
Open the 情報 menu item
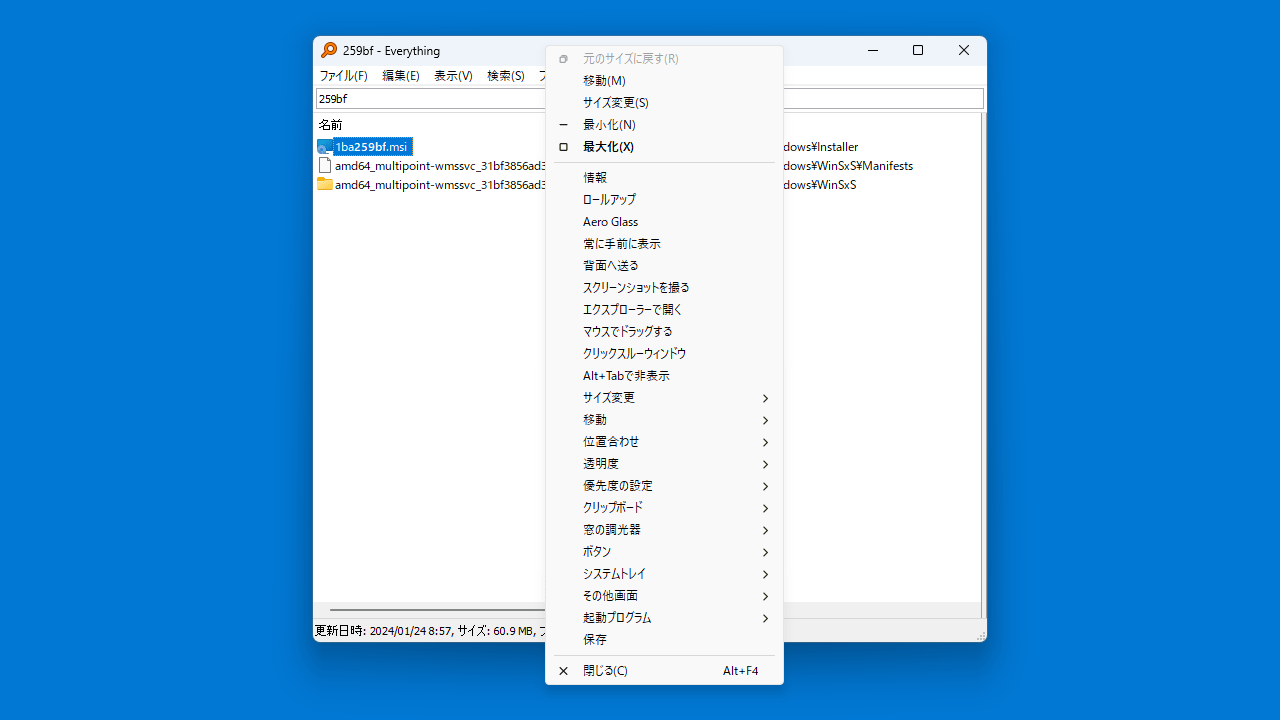point(664,178)
